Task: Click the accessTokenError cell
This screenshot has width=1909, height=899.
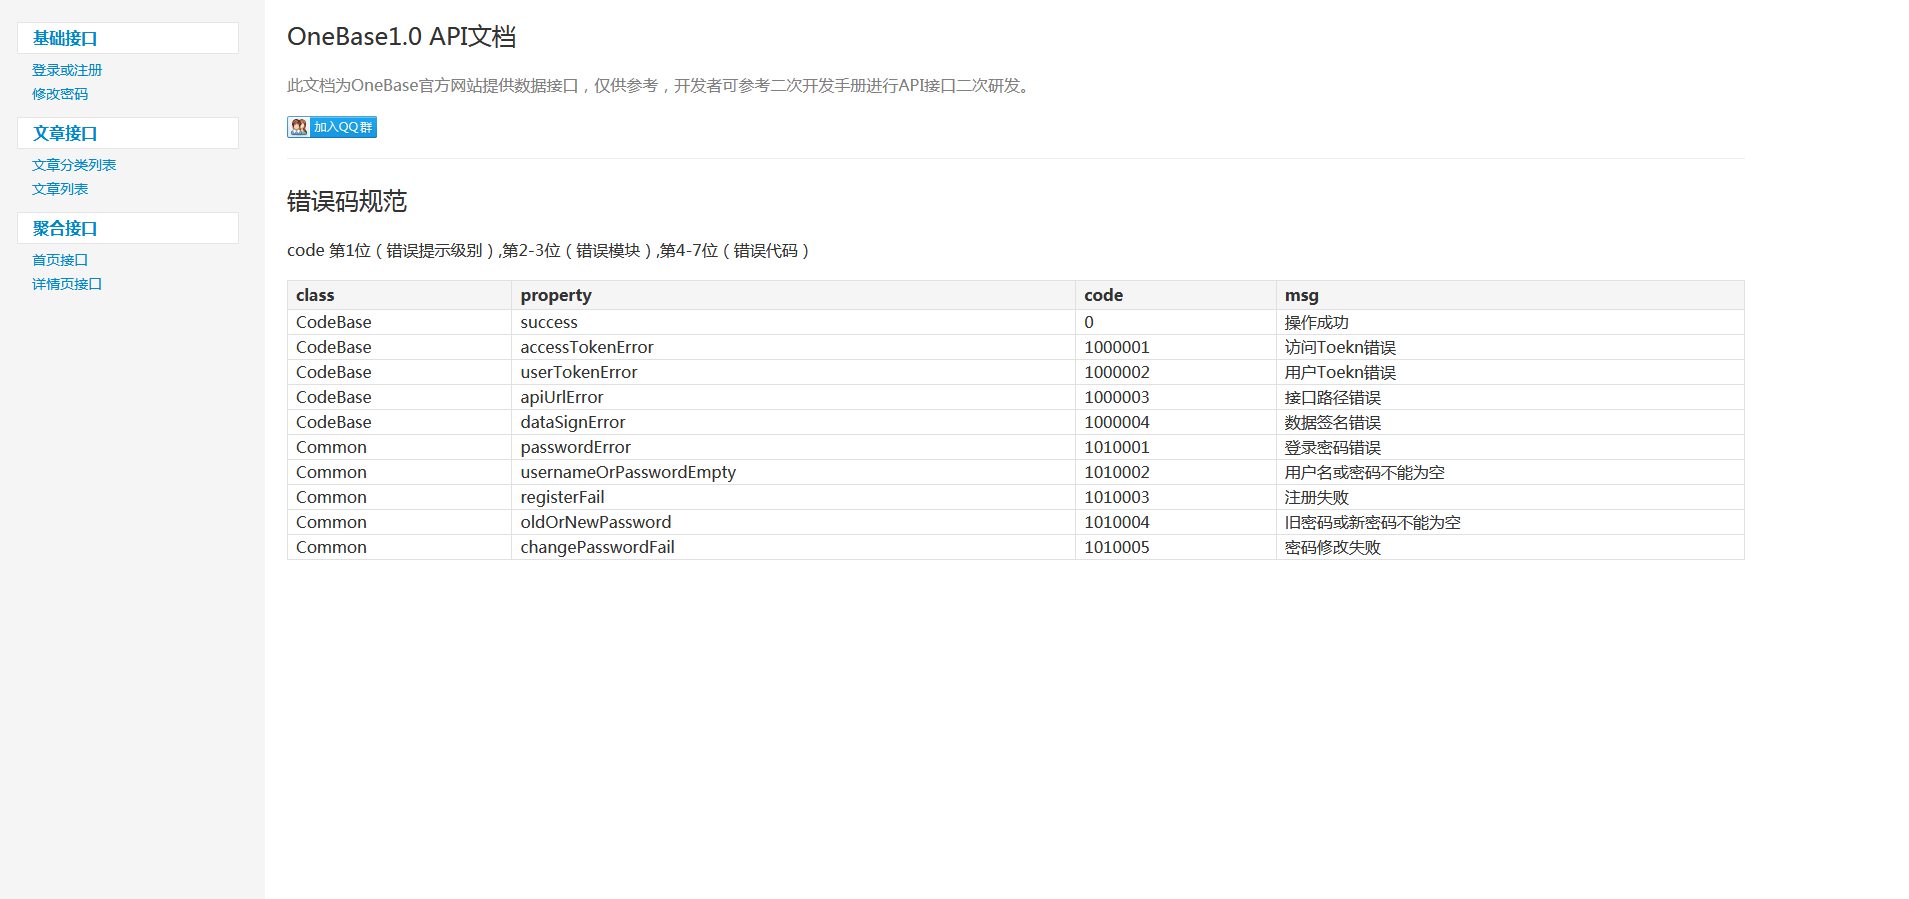Action: pos(793,347)
